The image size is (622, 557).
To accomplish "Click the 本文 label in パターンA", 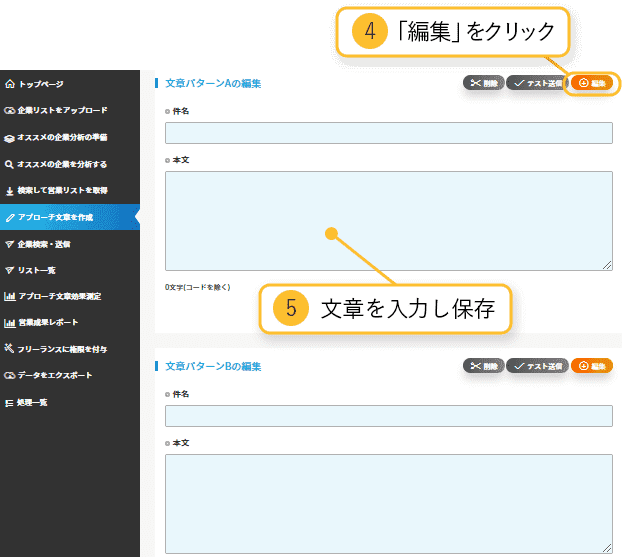I will coord(180,160).
